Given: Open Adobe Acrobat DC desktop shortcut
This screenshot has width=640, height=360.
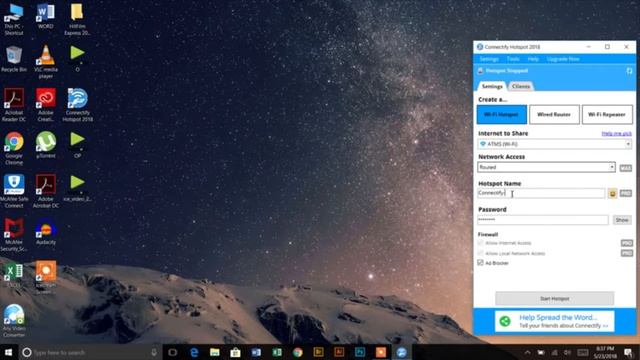Looking at the screenshot, I should 45,191.
